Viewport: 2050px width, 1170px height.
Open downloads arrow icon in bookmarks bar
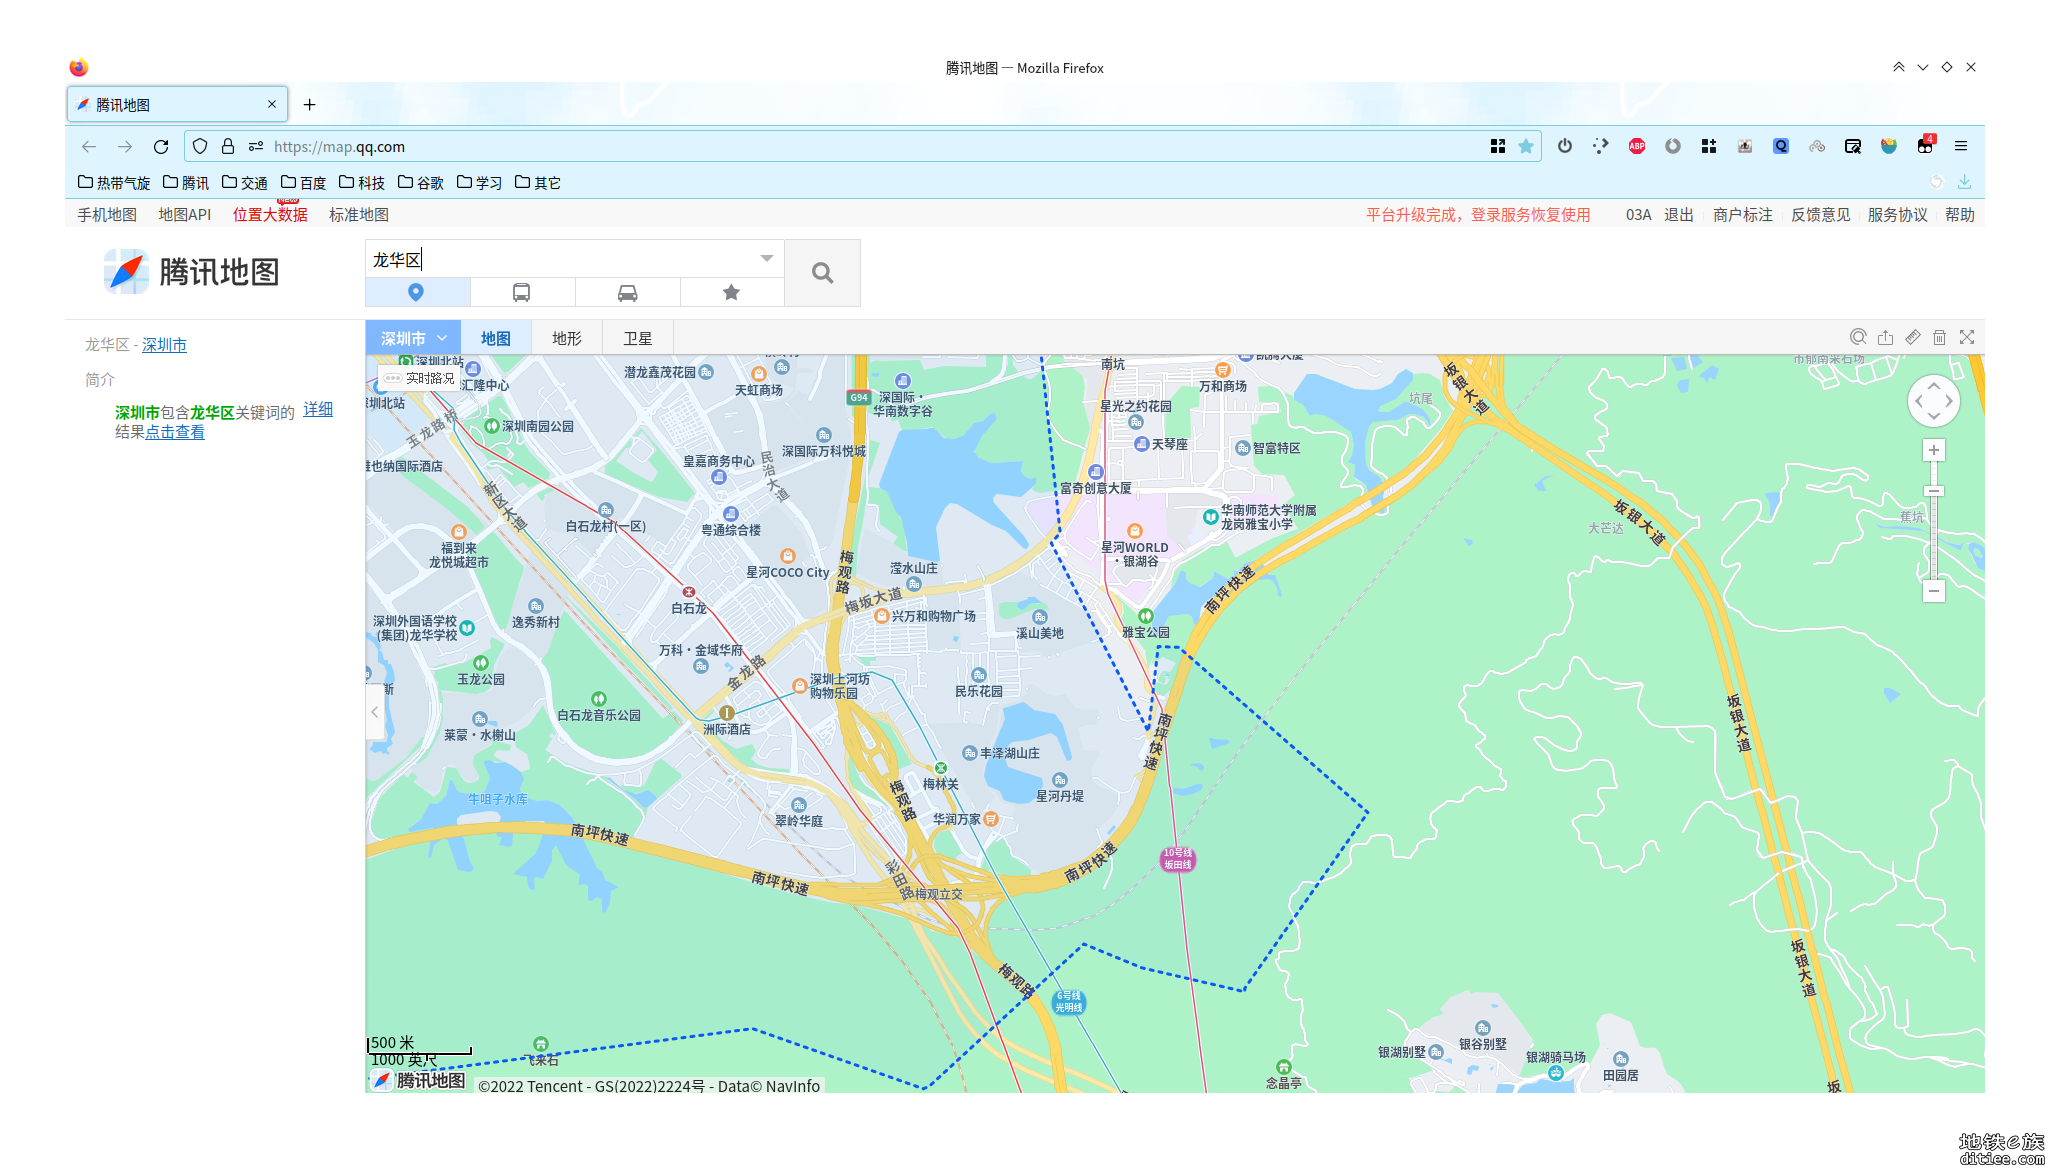(1965, 181)
